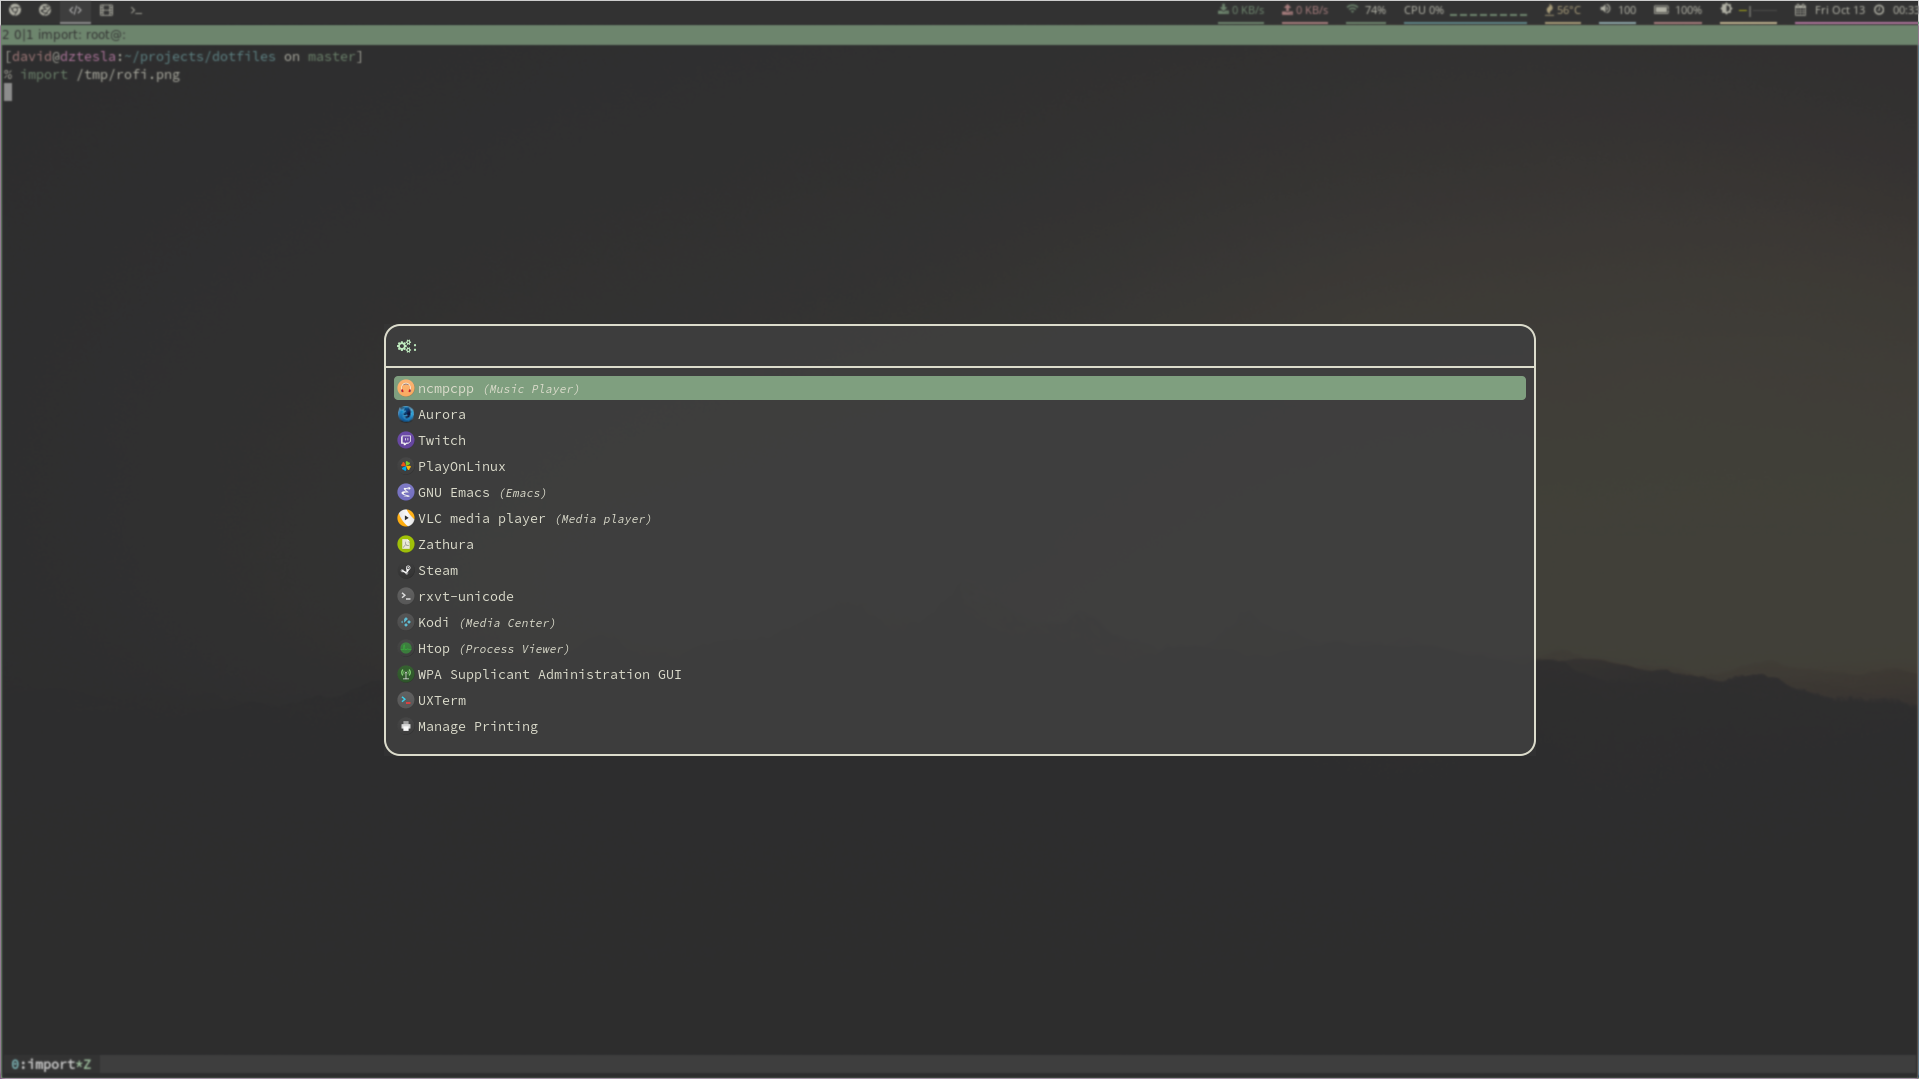Image resolution: width=1919 pixels, height=1079 pixels.
Task: Click the clock time indicator
Action: [1895, 10]
